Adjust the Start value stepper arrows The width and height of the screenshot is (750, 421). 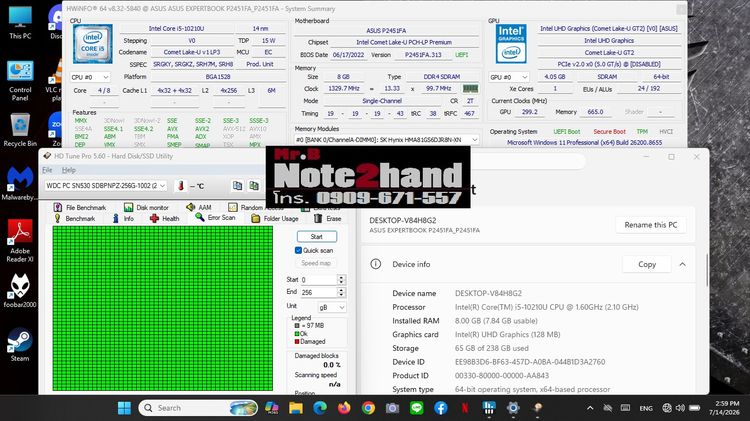pos(341,280)
